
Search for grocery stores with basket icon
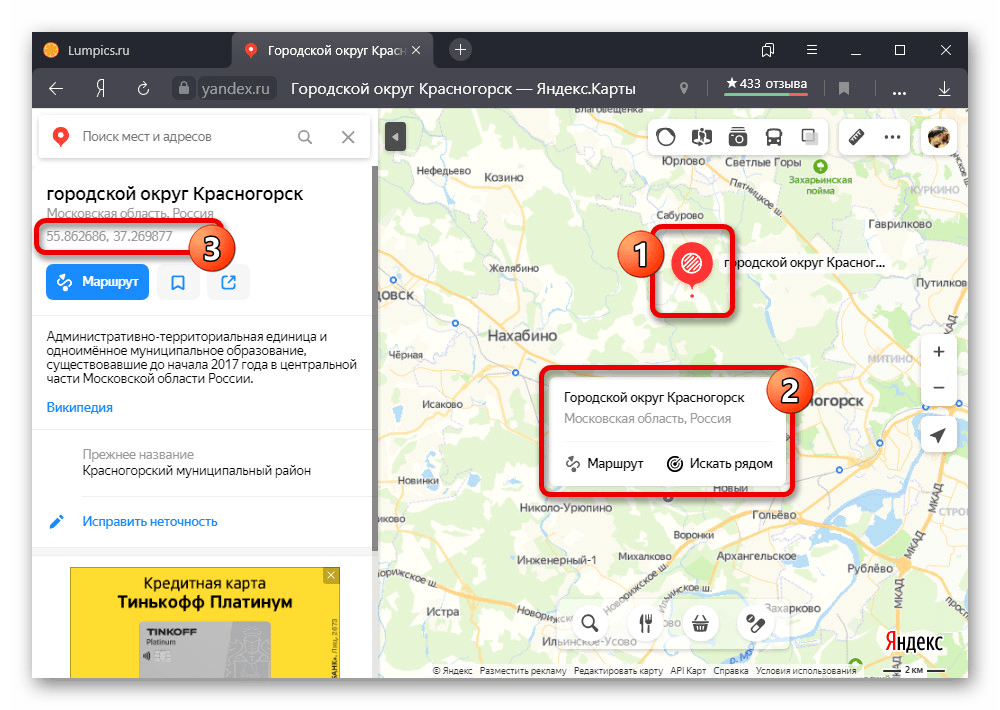tap(700, 622)
